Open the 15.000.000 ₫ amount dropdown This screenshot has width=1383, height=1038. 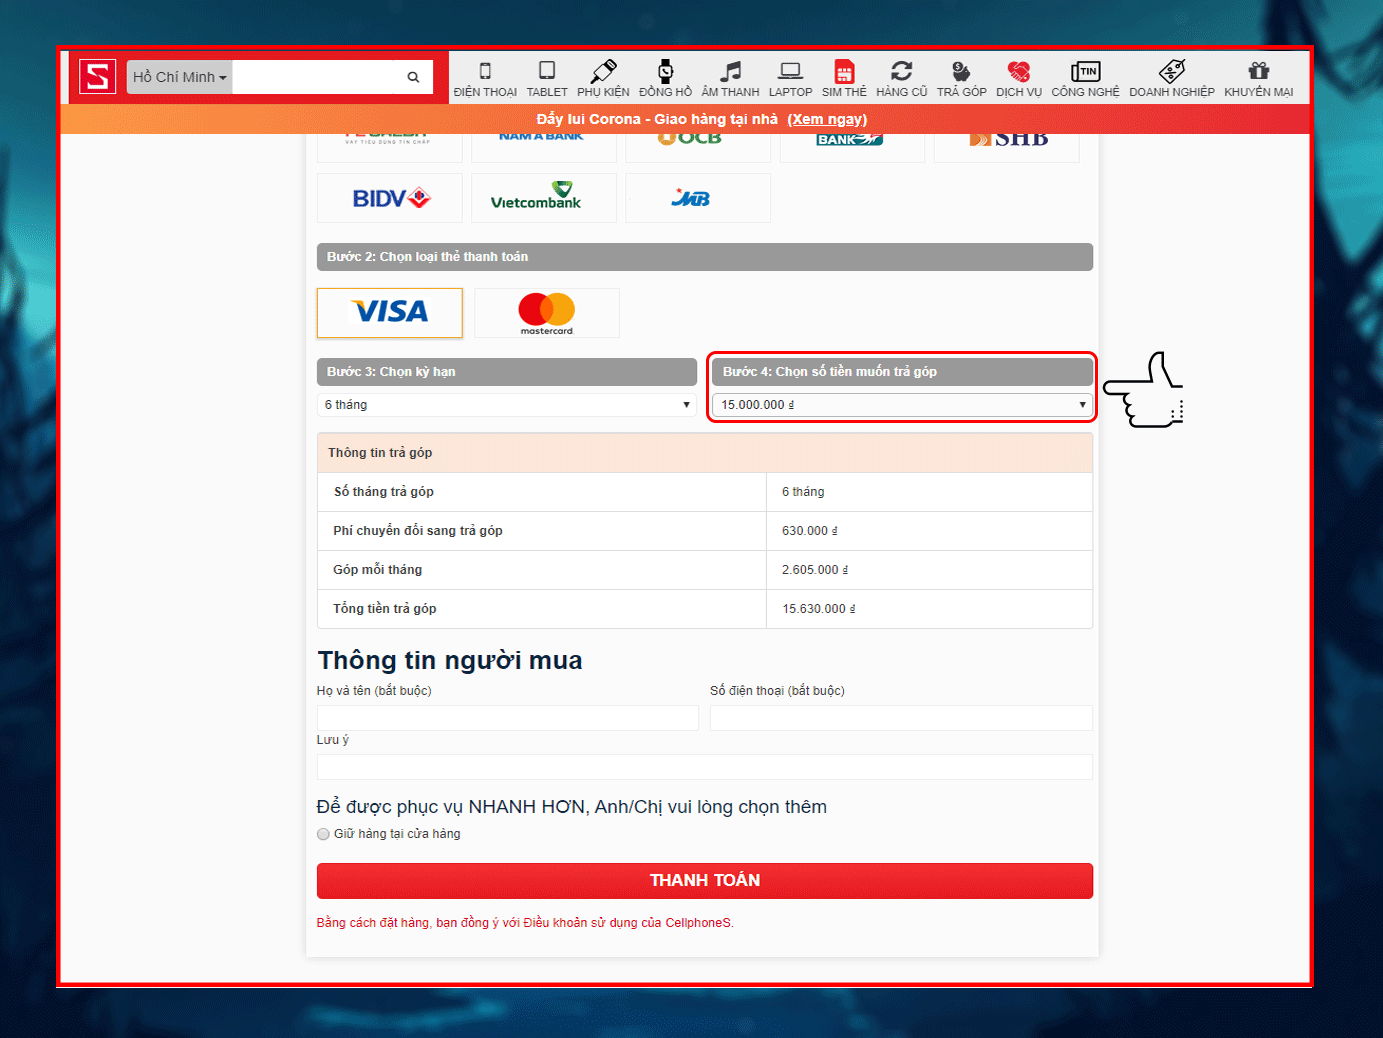tap(902, 405)
